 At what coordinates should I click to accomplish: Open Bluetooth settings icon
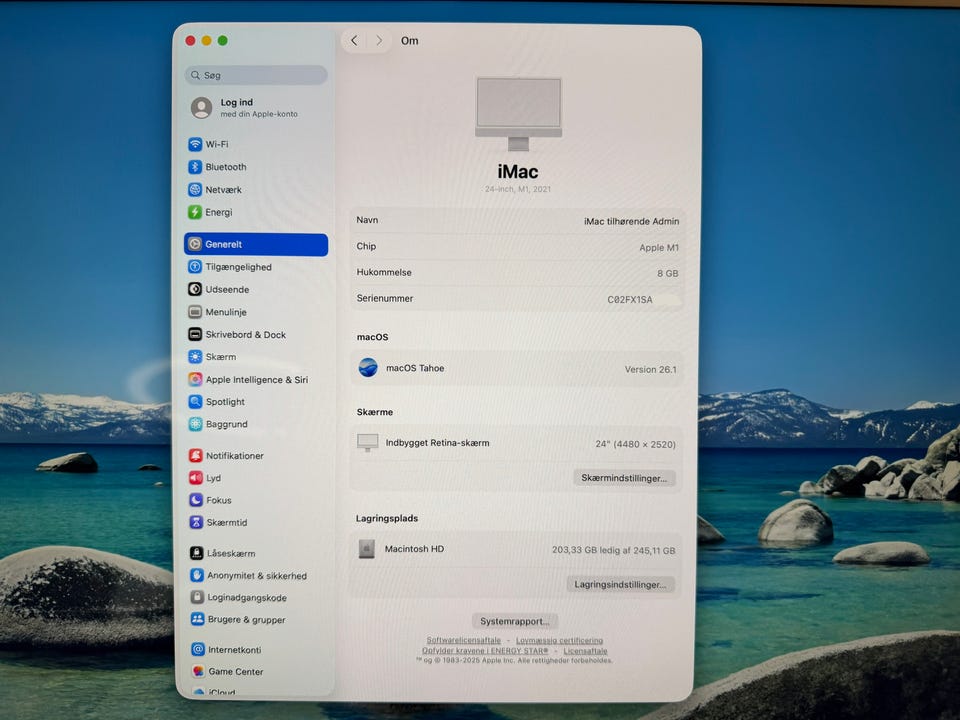(195, 167)
